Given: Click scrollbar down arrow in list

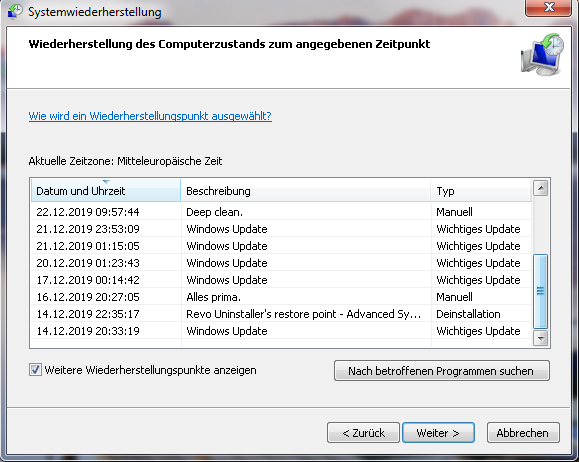Looking at the screenshot, I should tap(541, 338).
